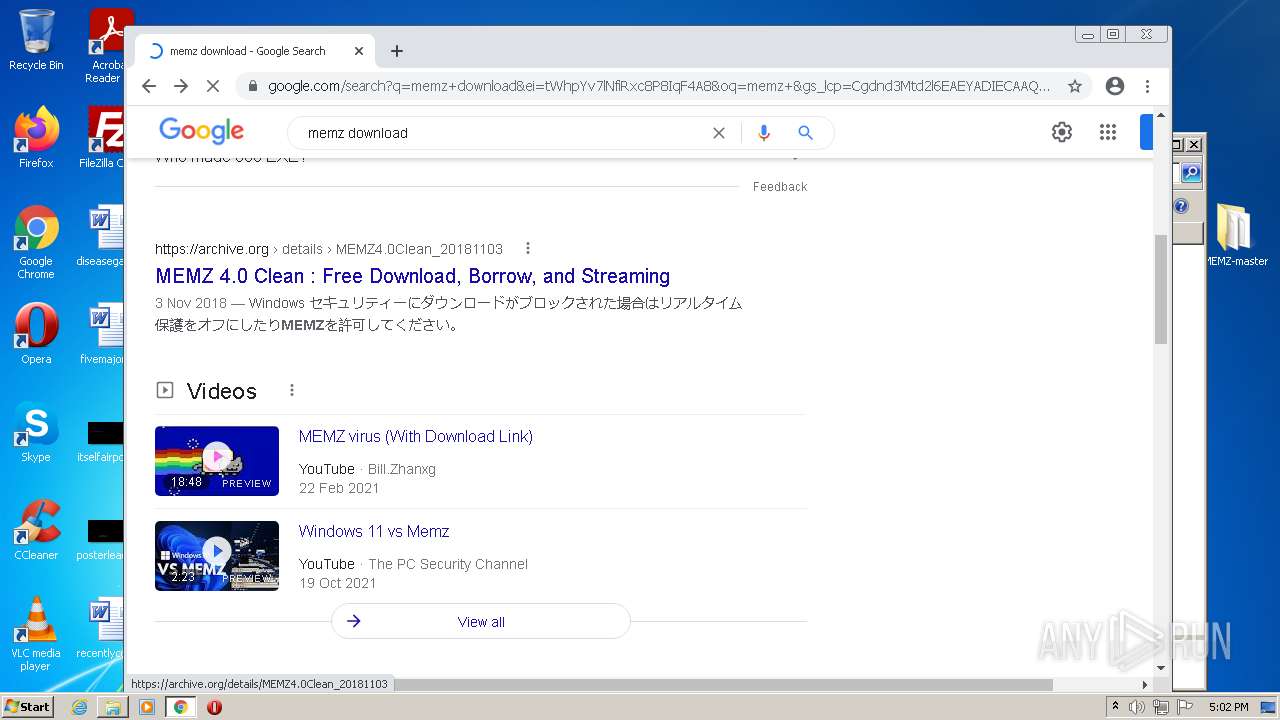Open options for archive.org result
Image resolution: width=1280 pixels, height=720 pixels.
point(528,249)
